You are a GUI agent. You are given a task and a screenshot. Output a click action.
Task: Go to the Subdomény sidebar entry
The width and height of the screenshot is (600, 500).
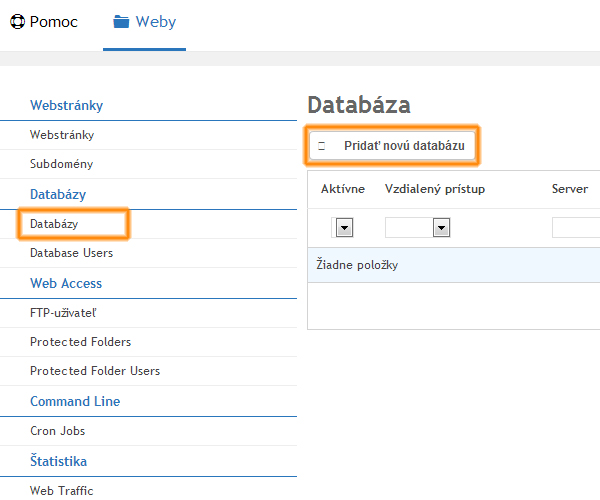[x=62, y=164]
